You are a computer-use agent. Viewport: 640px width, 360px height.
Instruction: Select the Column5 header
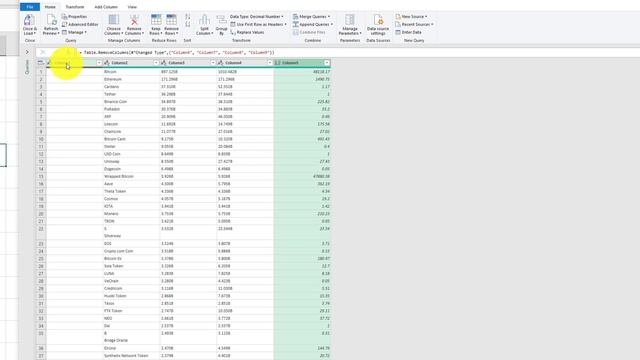[302, 63]
